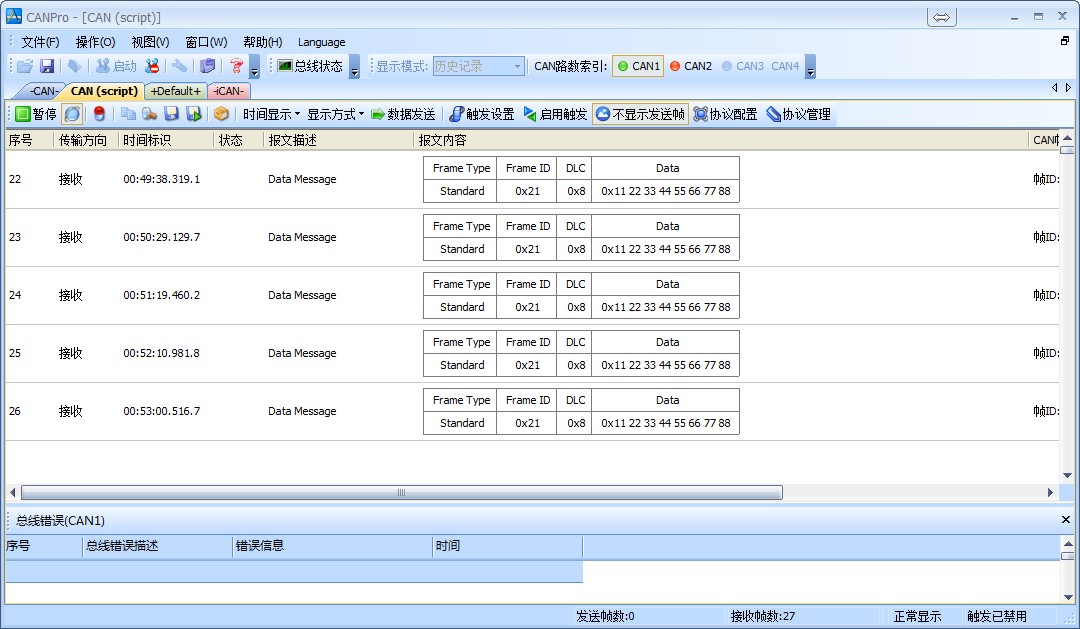Open 协议管理 protocol management
Screen dimensions: 1080x629
(x=798, y=114)
